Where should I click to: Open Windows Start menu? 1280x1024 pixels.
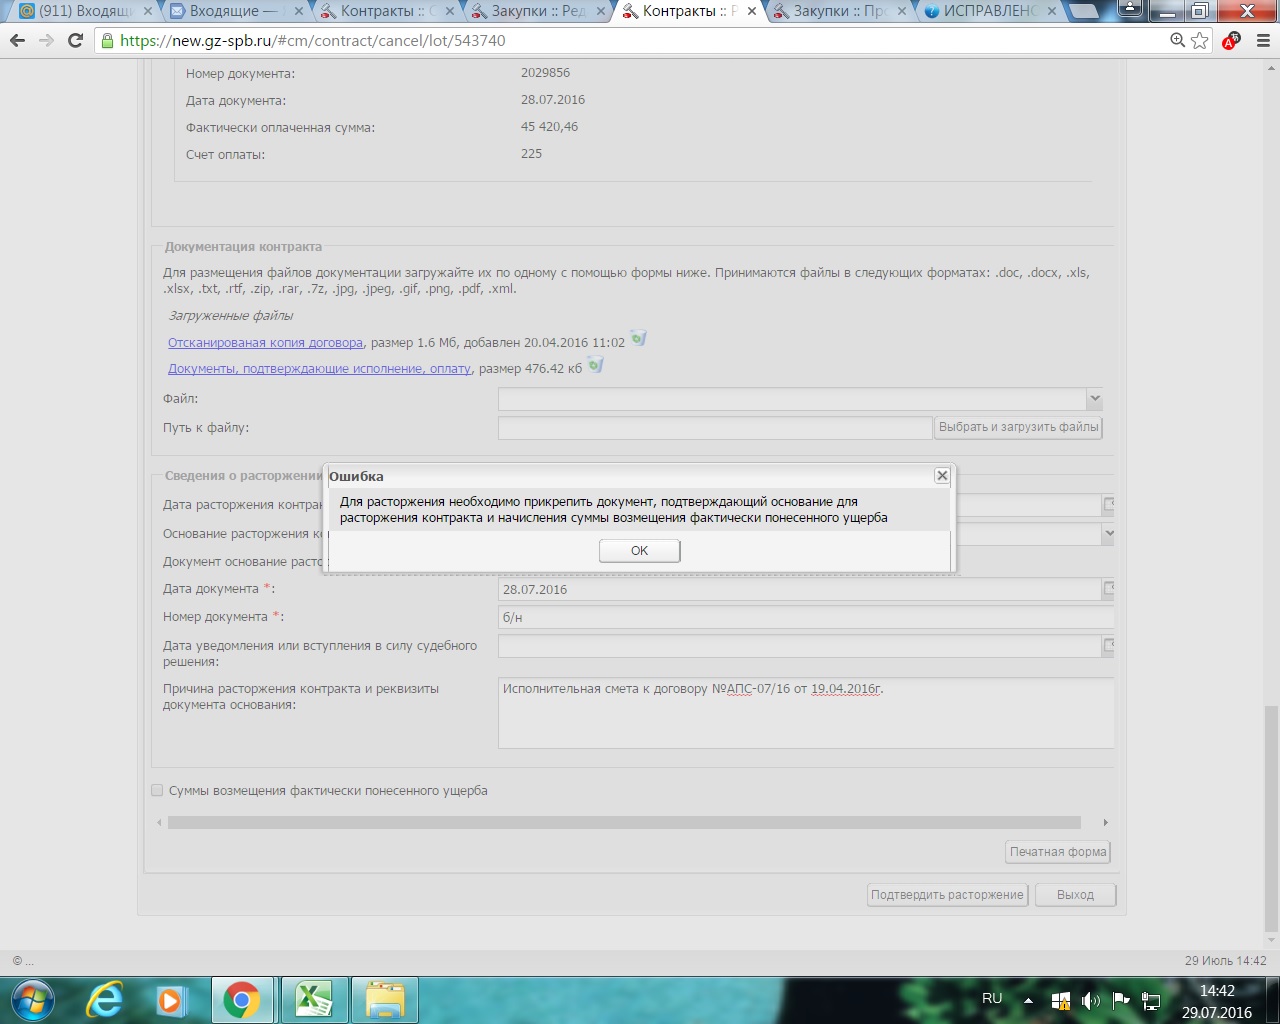[x=31, y=1000]
